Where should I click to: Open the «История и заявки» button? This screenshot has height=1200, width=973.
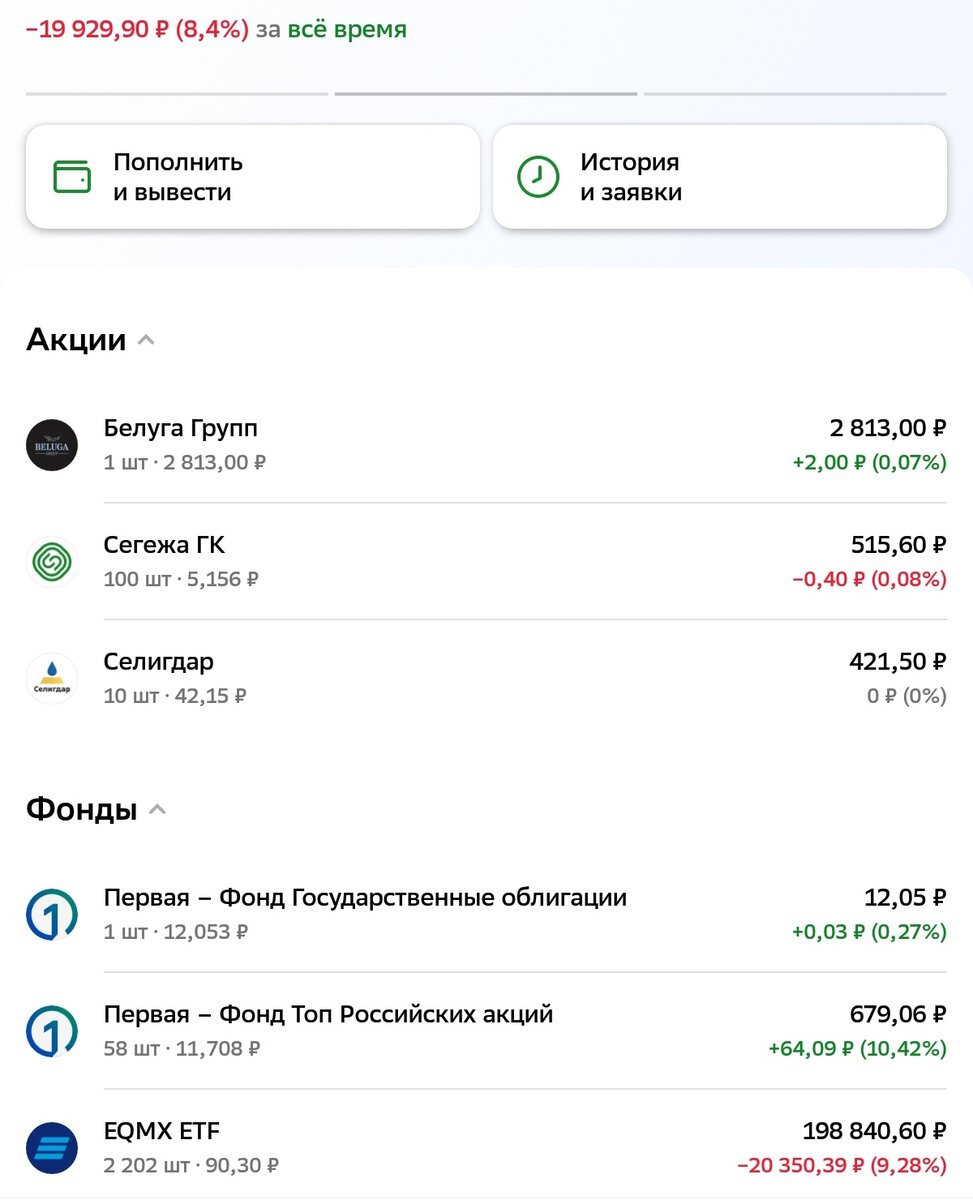(x=720, y=177)
